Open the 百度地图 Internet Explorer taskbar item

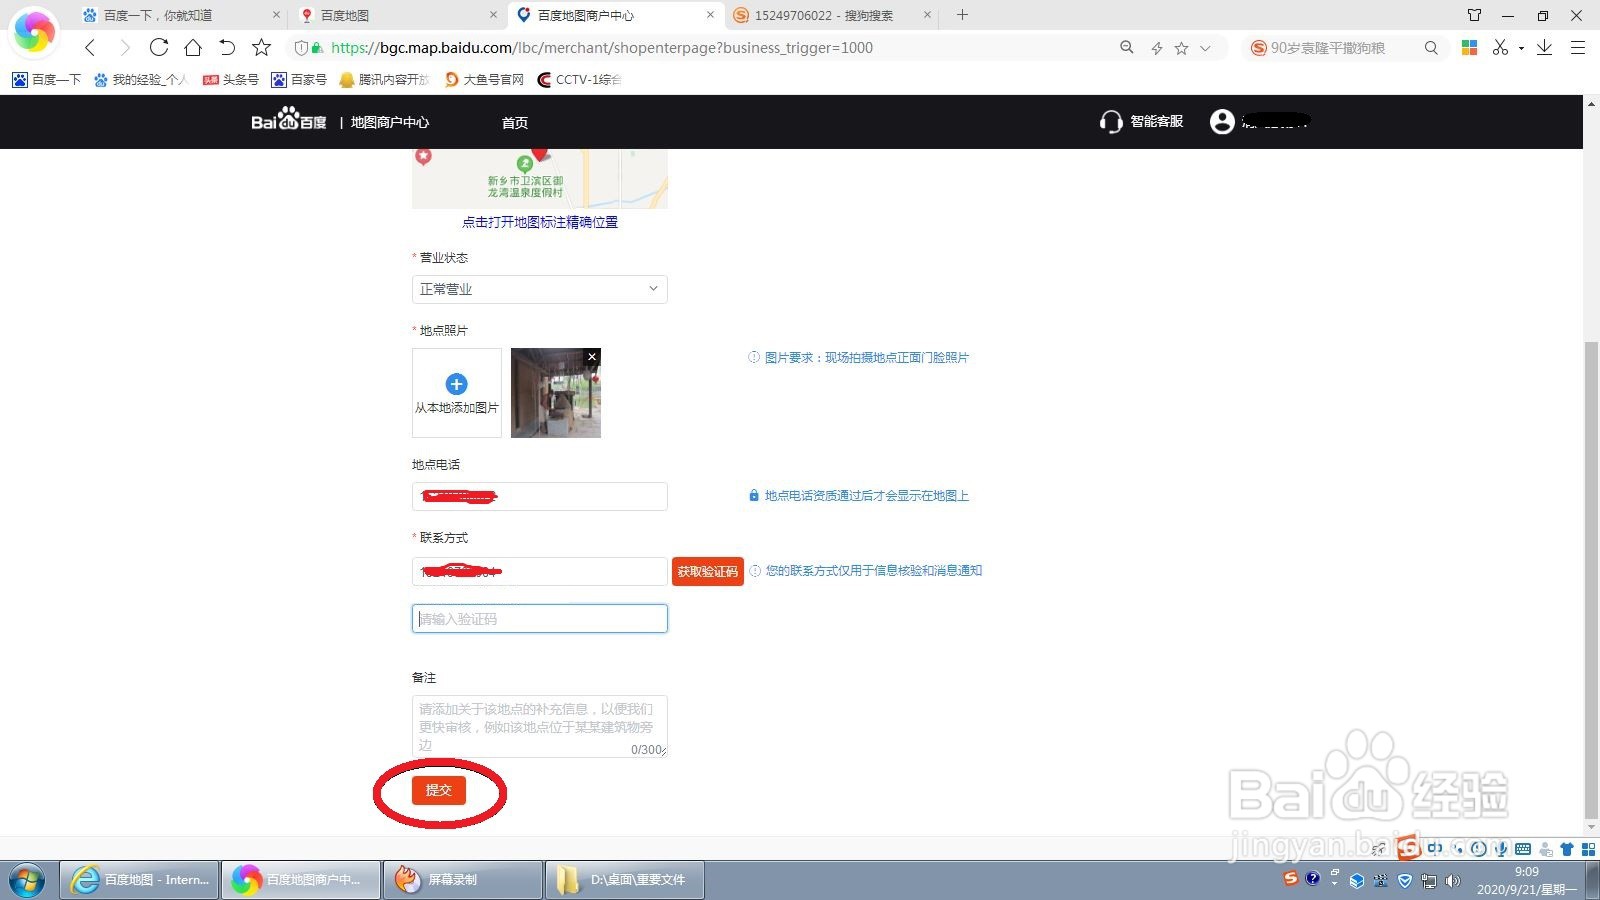click(140, 880)
